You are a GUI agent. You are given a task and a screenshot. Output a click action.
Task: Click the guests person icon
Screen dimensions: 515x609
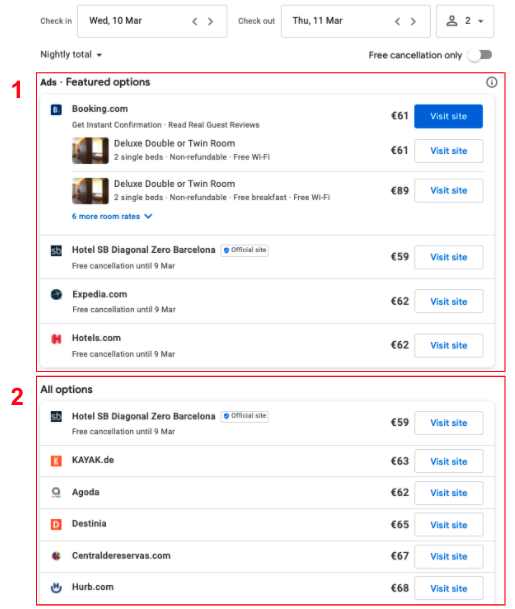(x=451, y=21)
